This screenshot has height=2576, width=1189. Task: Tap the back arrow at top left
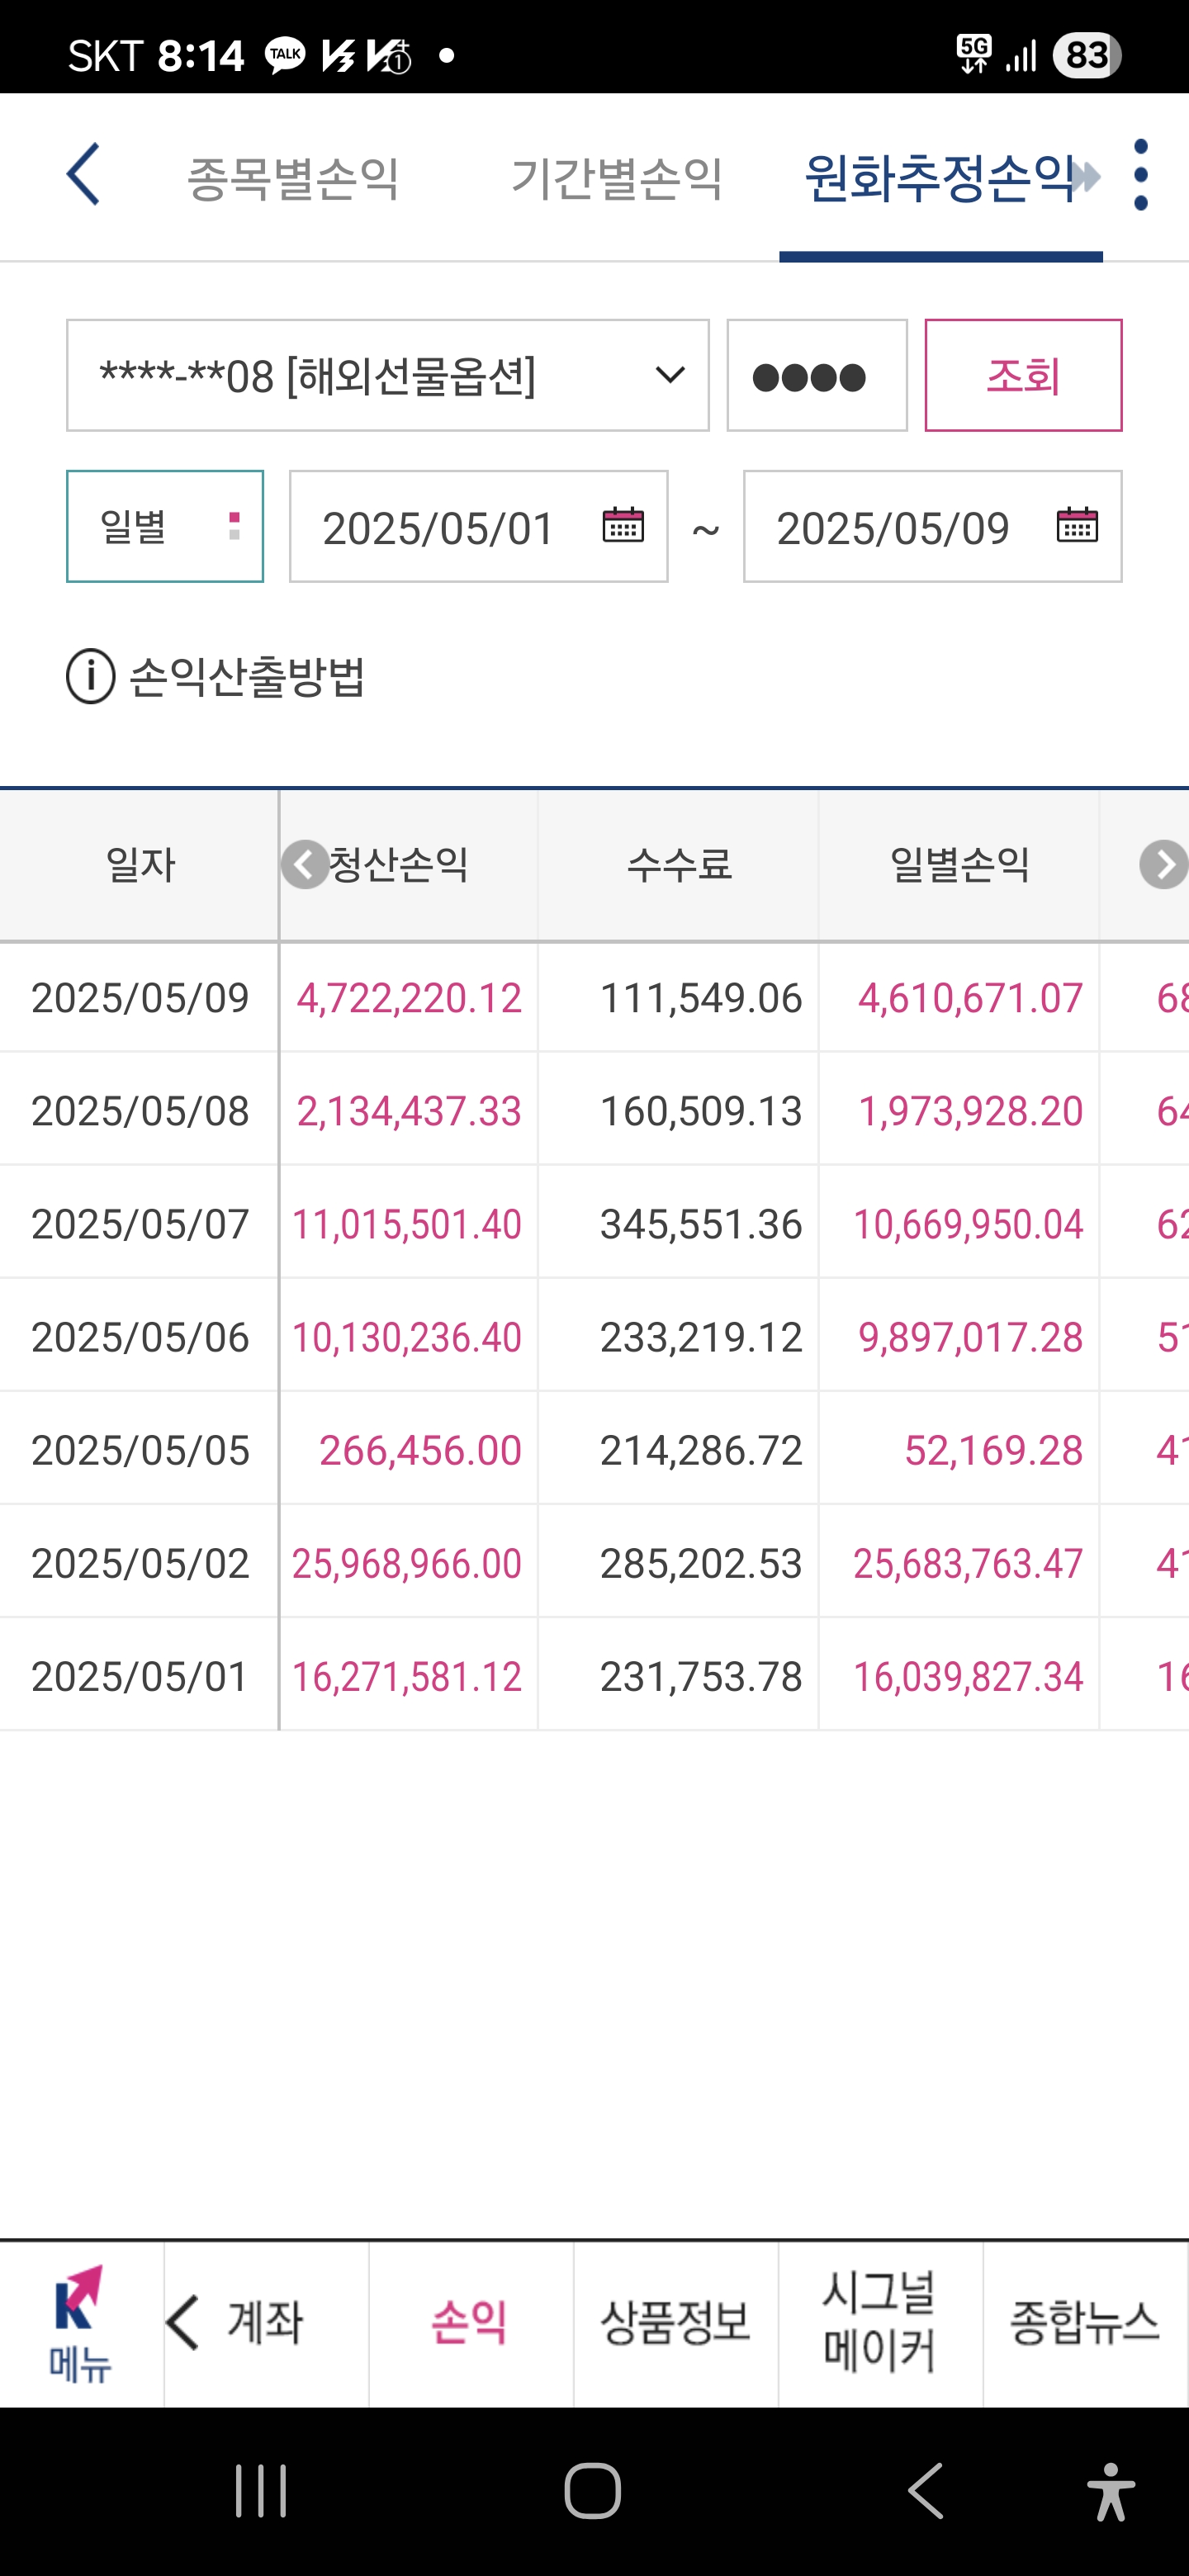84,174
